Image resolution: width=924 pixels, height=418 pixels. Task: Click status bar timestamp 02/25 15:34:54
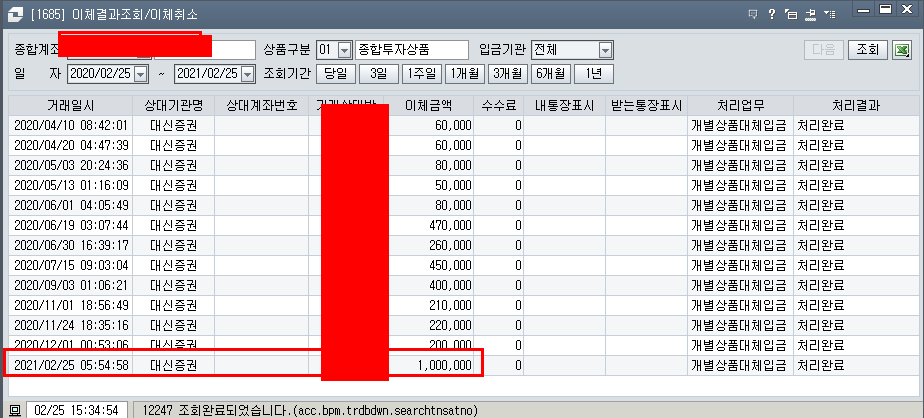tap(76, 410)
